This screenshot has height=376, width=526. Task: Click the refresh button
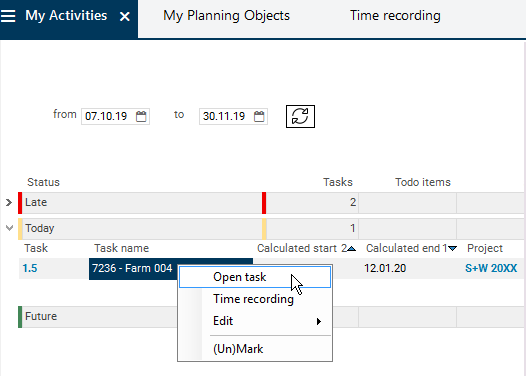pyautogui.click(x=300, y=116)
